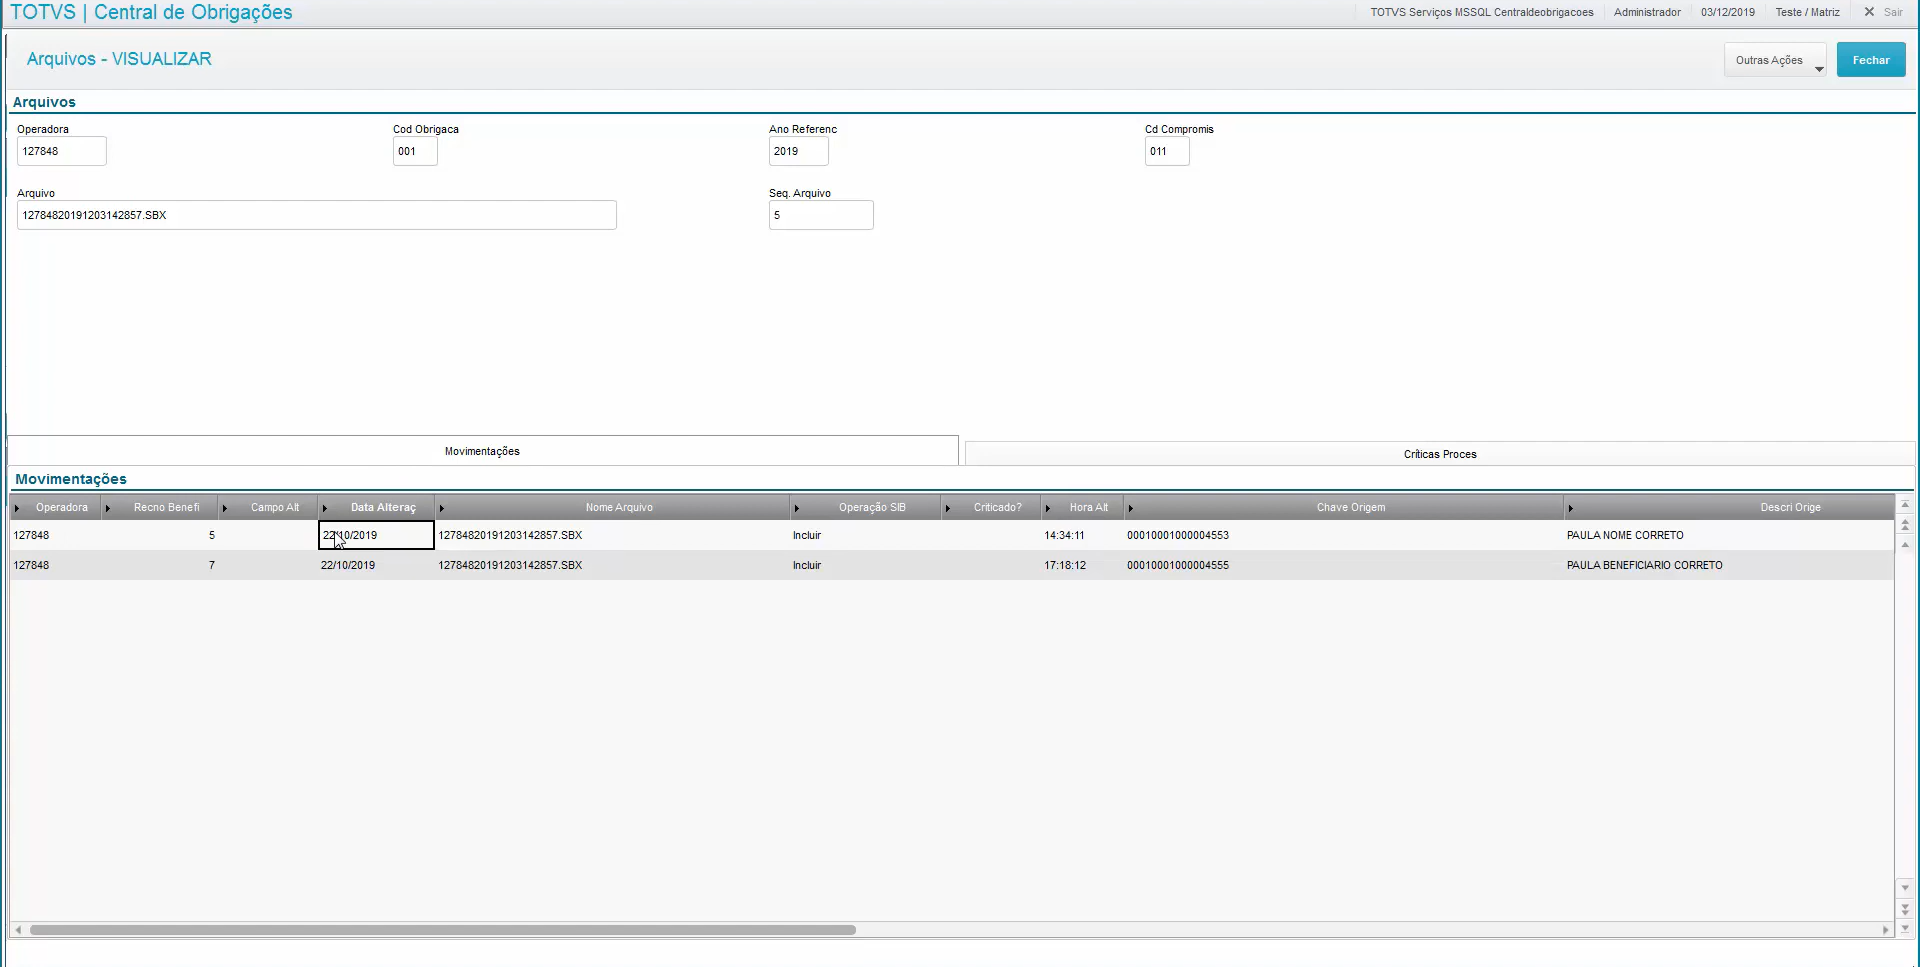Click the Sair X icon
This screenshot has width=1920, height=967.
click(x=1869, y=12)
